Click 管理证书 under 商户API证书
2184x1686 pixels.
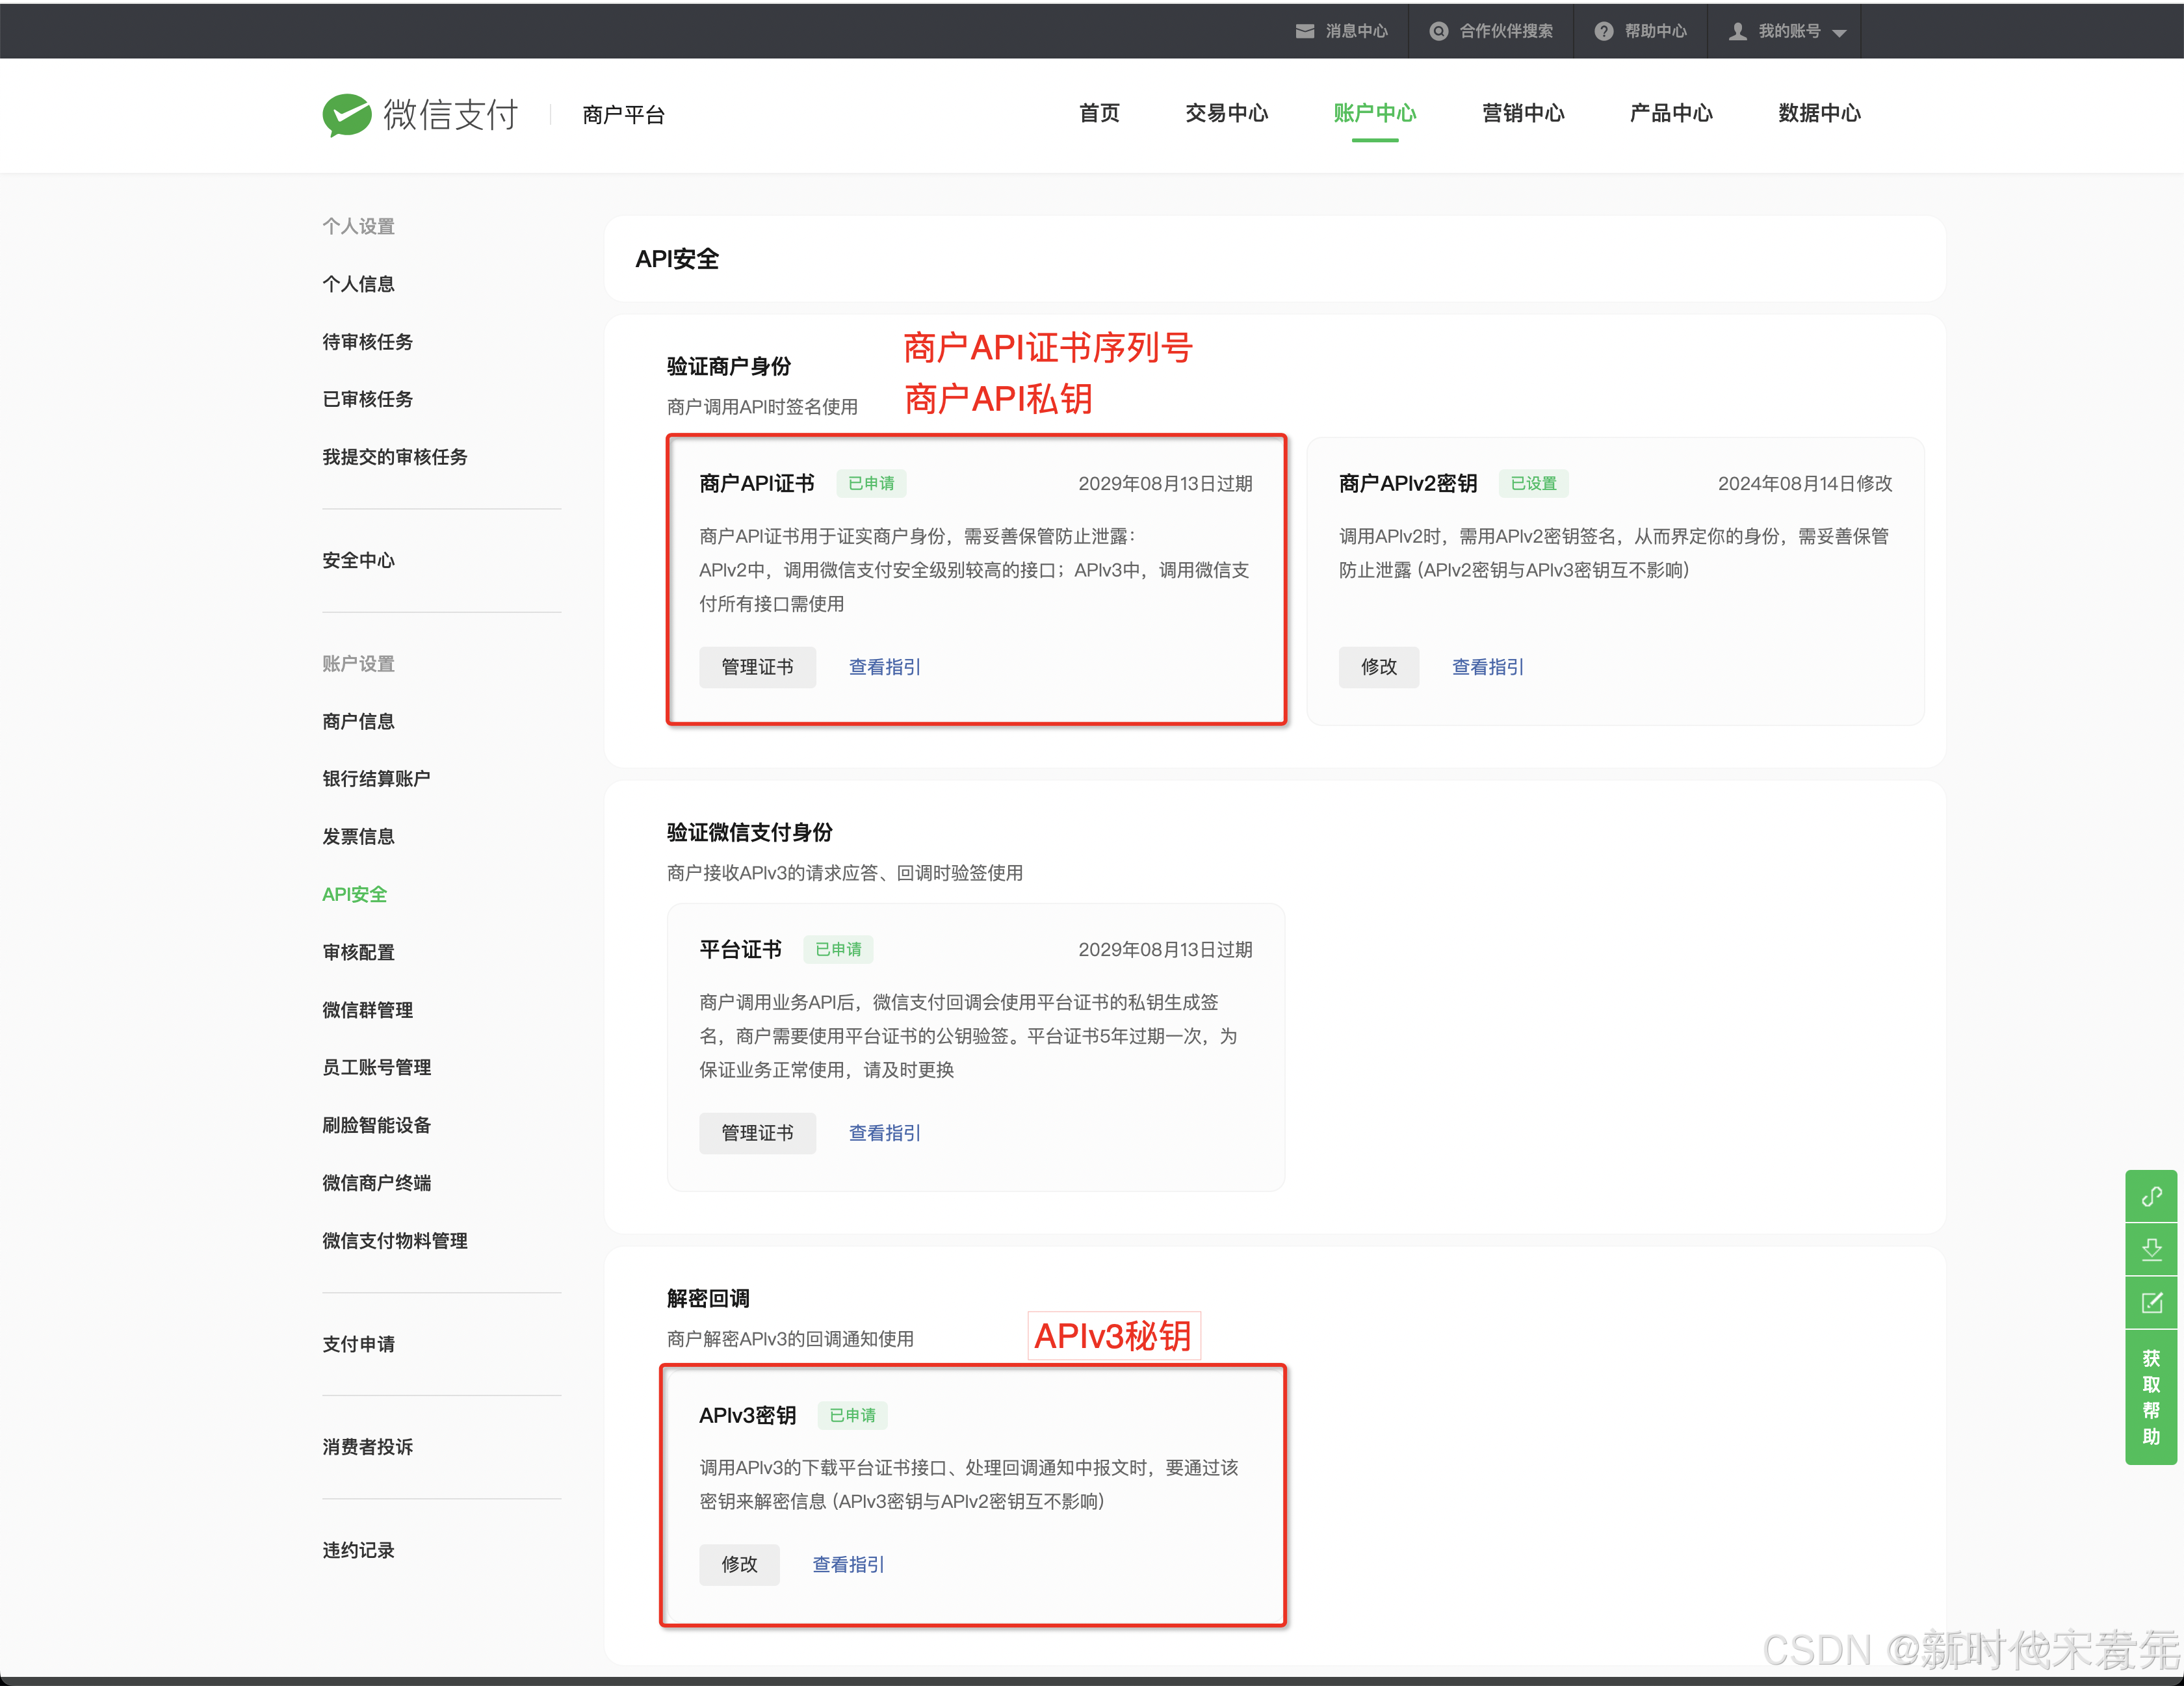click(757, 667)
